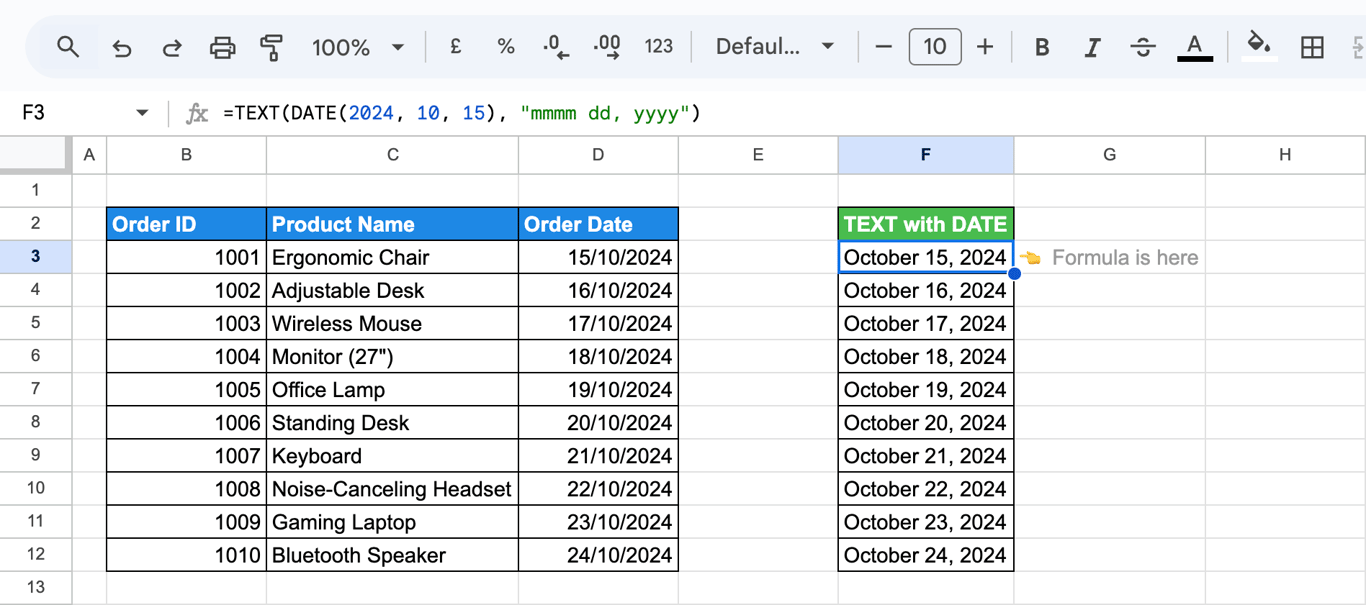The height and width of the screenshot is (605, 1366).
Task: Click the font size field showing 10
Action: point(935,47)
